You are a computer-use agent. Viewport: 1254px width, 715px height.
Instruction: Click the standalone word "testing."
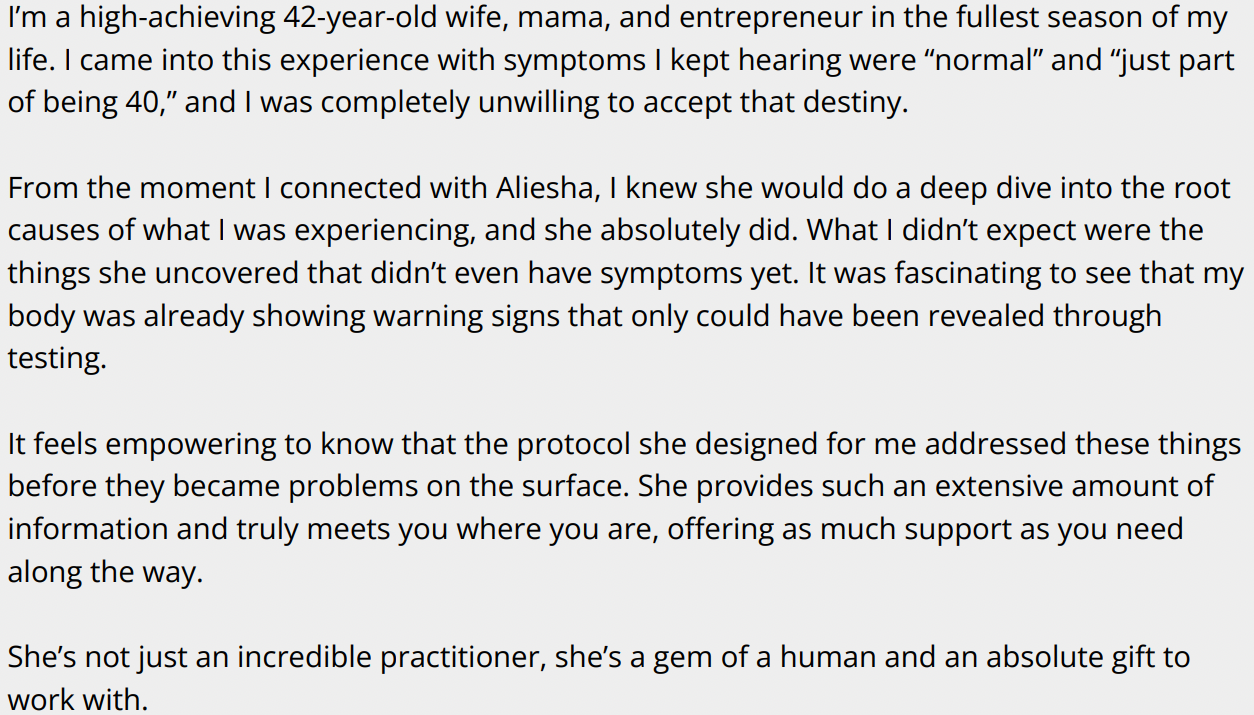coord(56,358)
